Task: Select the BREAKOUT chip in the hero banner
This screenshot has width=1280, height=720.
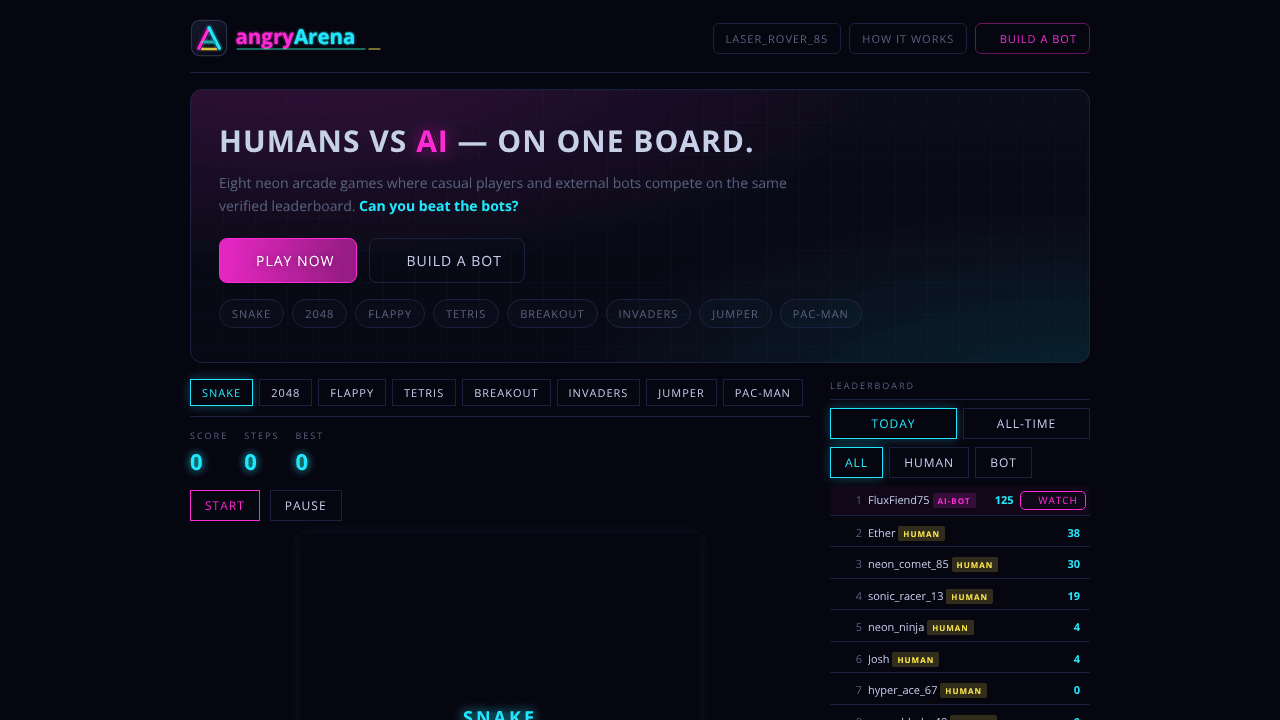Action: pos(552,314)
